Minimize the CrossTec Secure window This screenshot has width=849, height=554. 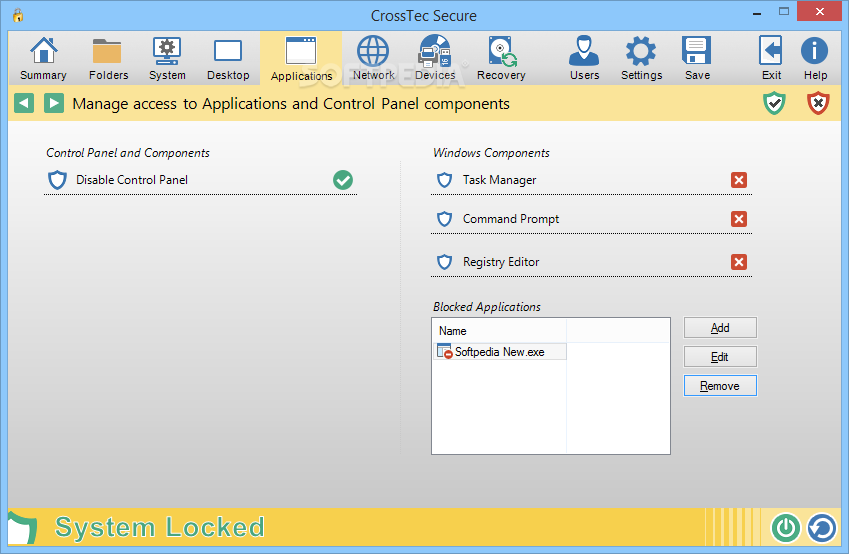[757, 13]
